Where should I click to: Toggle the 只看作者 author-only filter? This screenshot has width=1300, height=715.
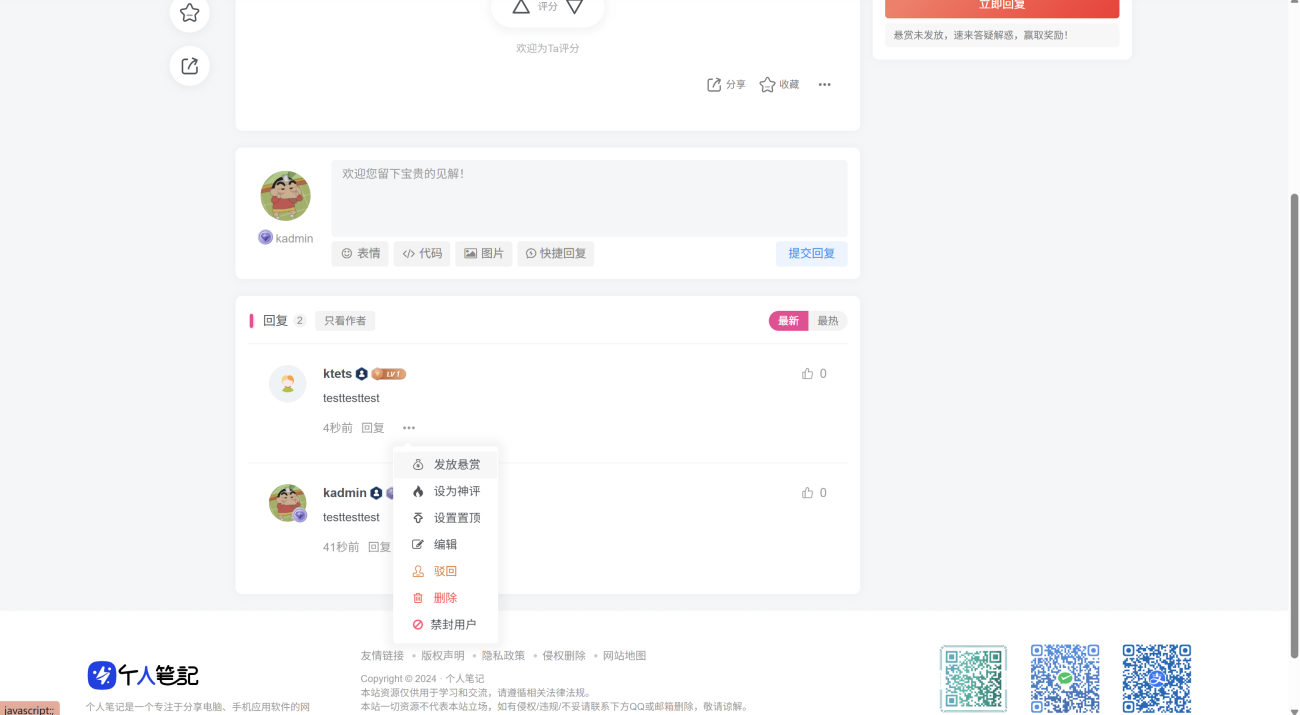pos(345,321)
